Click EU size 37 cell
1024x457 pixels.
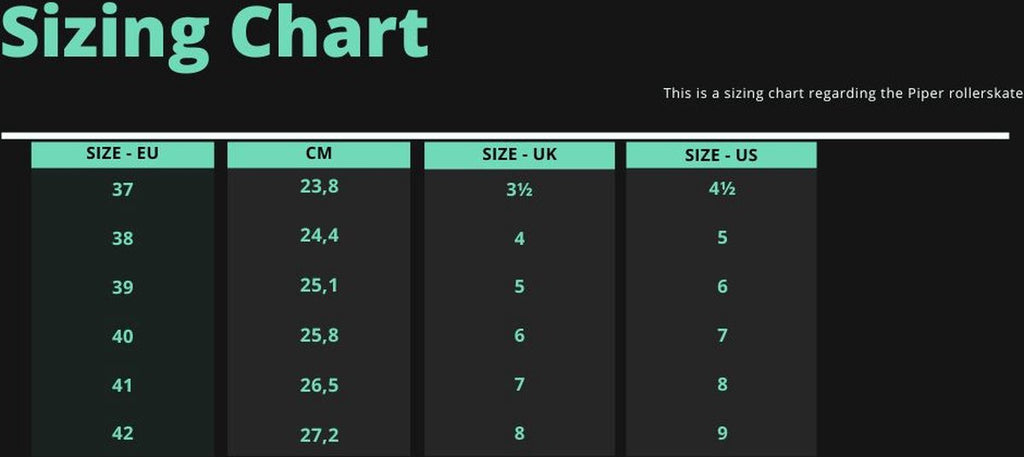point(123,190)
